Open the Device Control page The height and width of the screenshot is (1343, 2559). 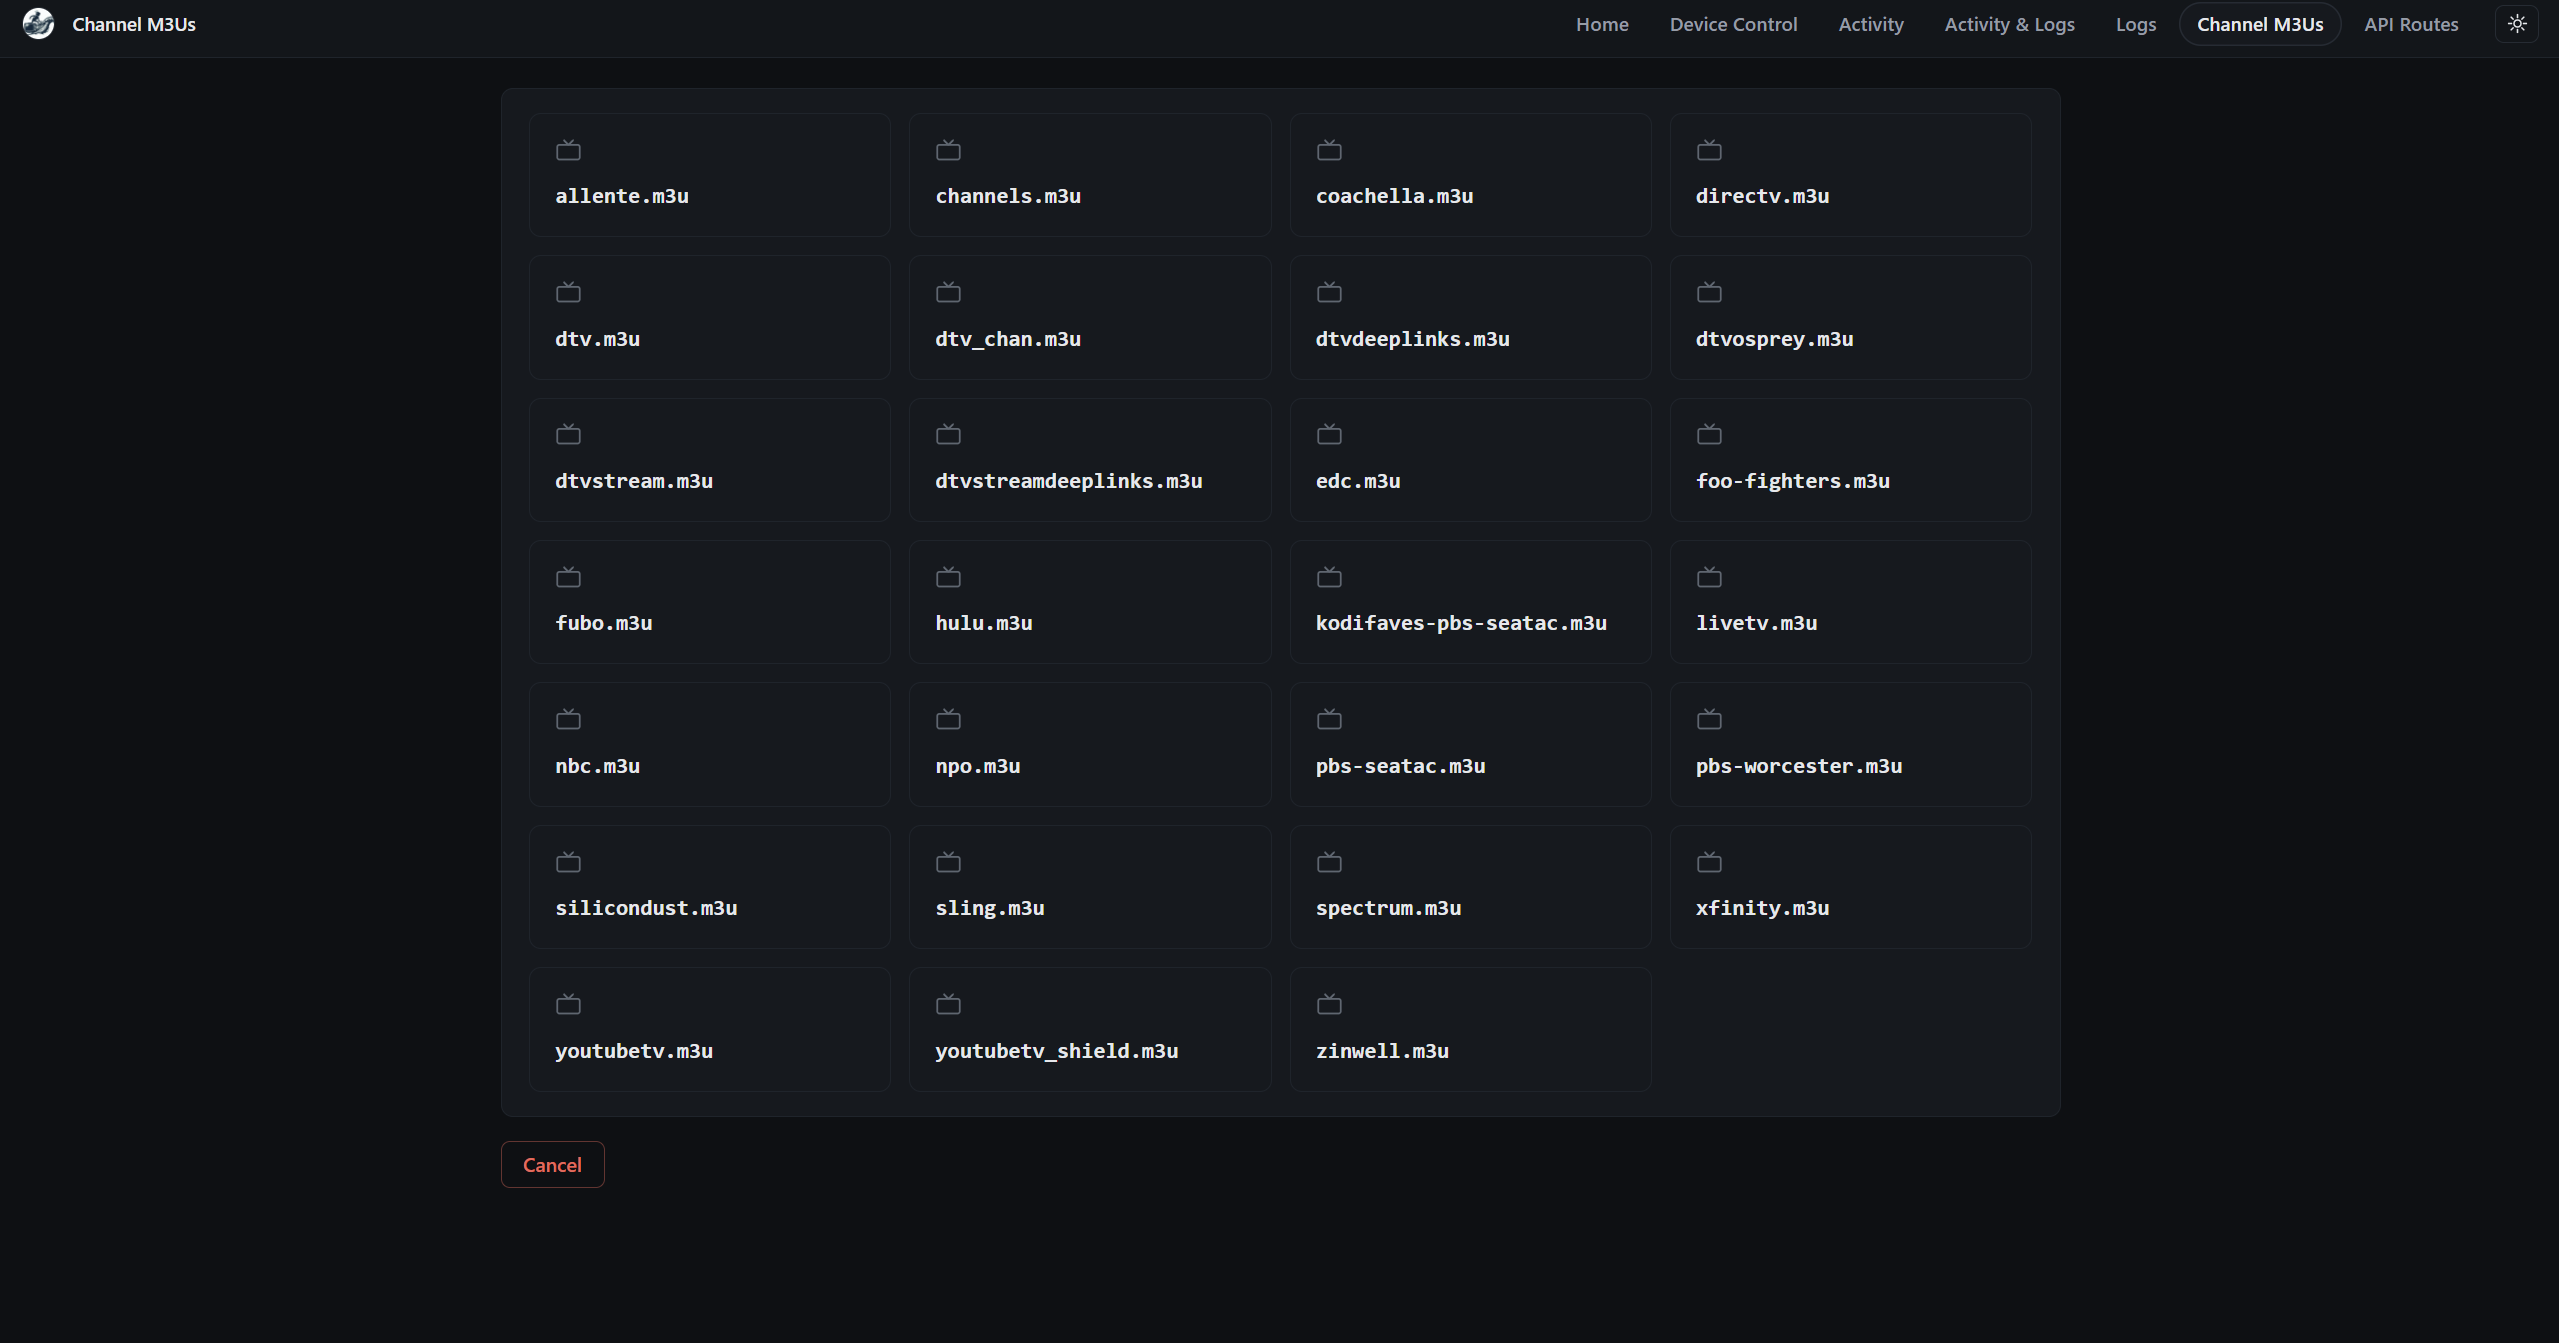point(1733,24)
